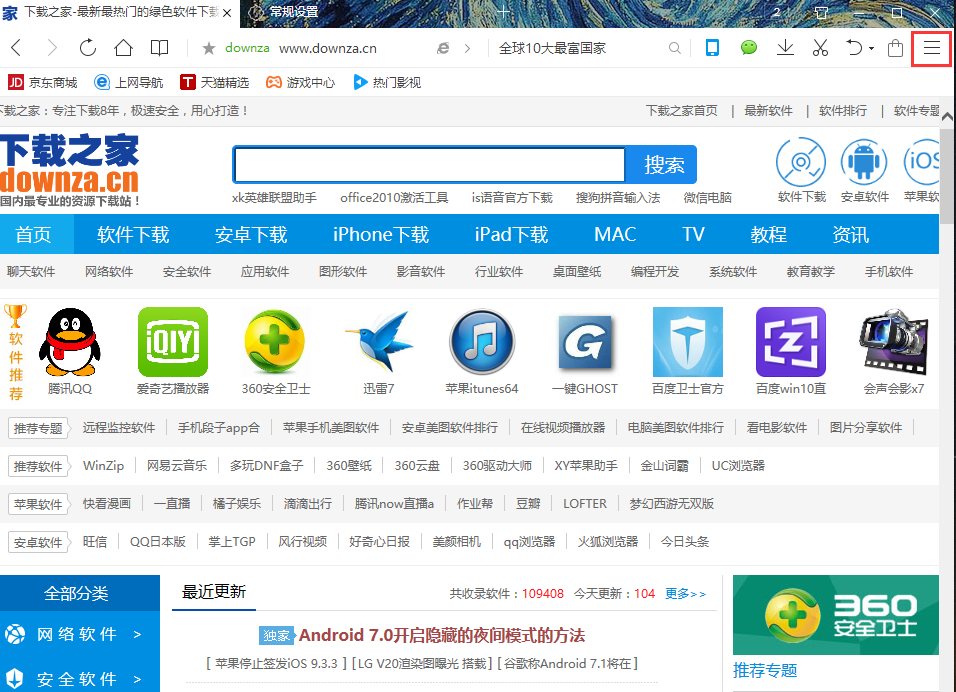This screenshot has height=692, width=956.
Task: Select the 迅雷7 software icon
Action: pyautogui.click(x=378, y=341)
